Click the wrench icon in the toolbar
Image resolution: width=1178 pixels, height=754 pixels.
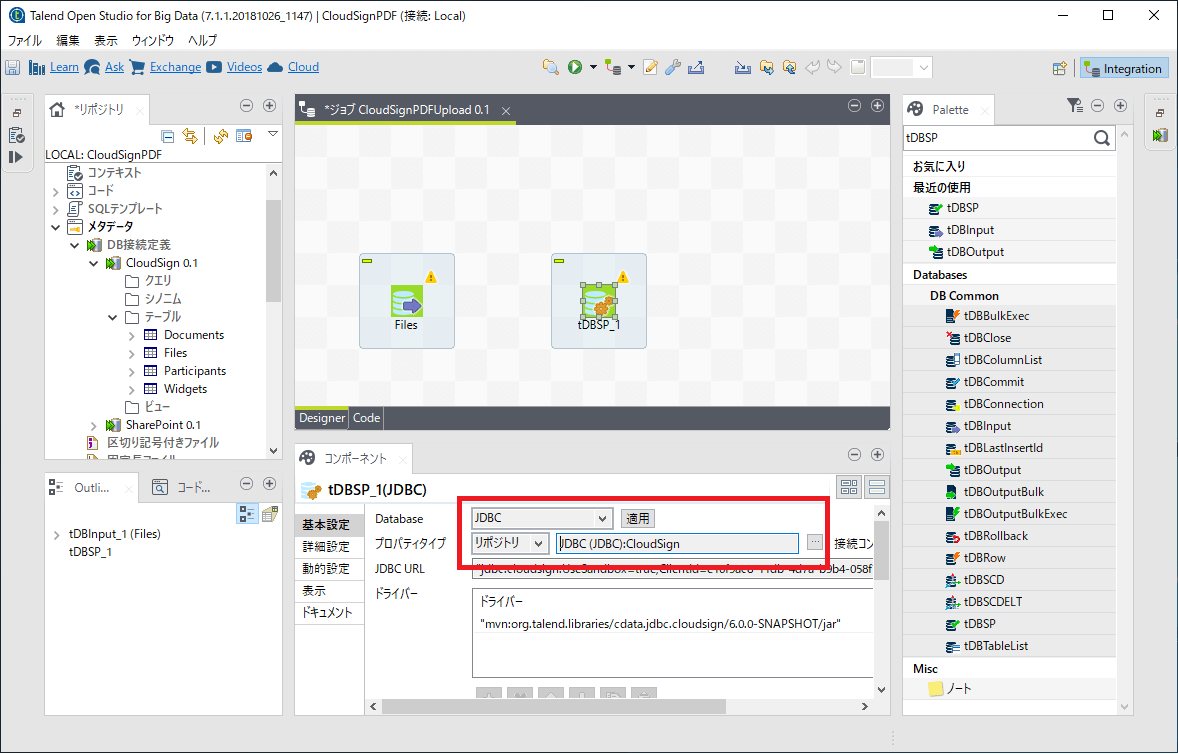pyautogui.click(x=673, y=68)
